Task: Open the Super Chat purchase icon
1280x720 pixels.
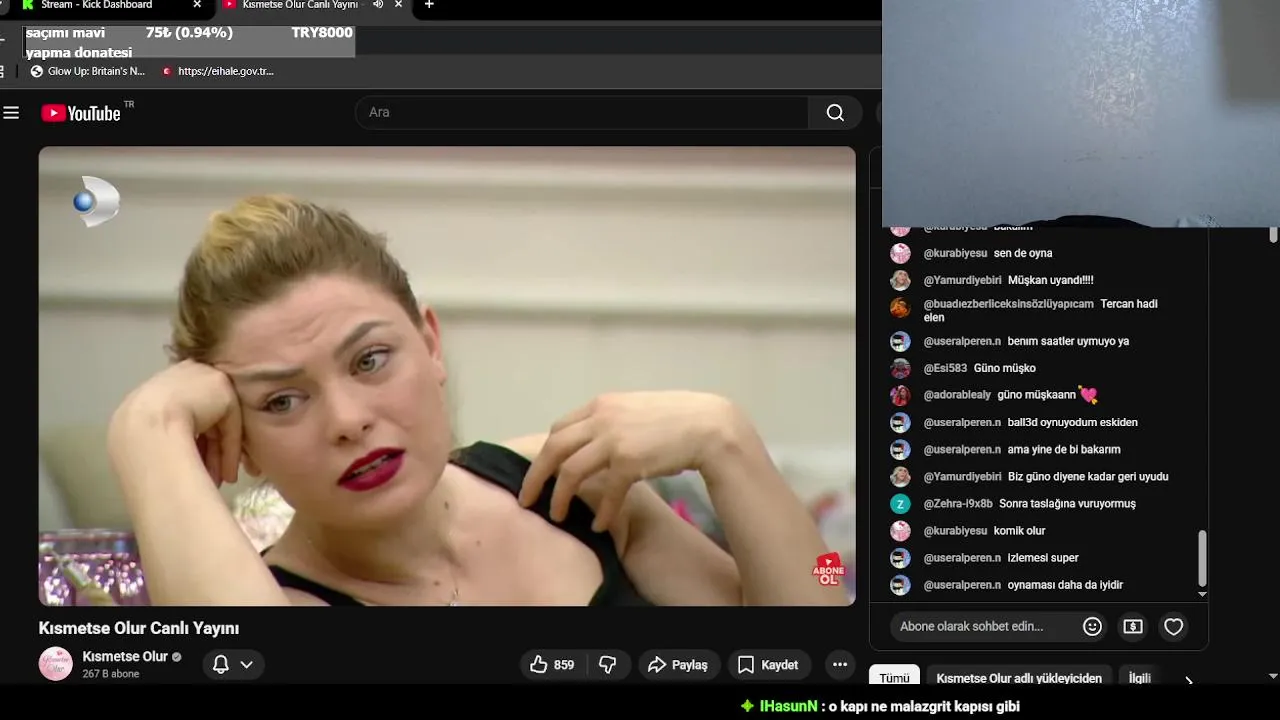Action: click(1133, 627)
